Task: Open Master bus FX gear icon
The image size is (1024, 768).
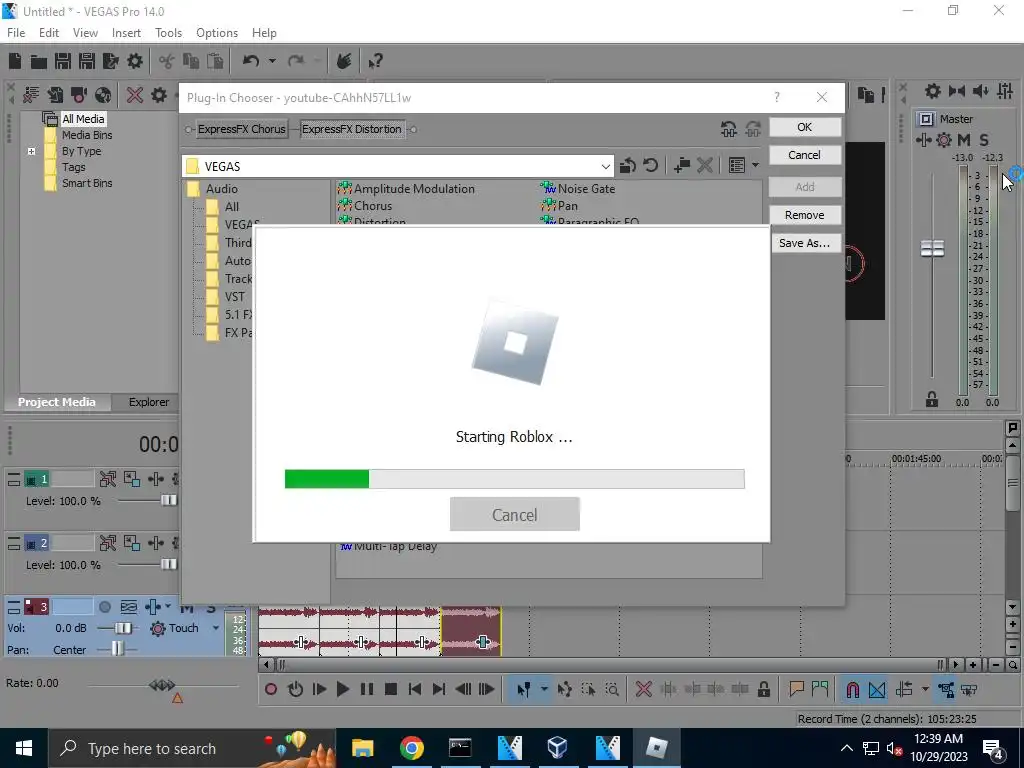Action: (944, 140)
